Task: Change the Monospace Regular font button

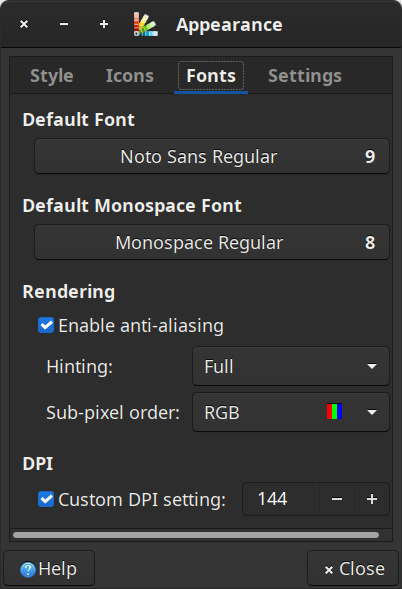Action: click(212, 242)
